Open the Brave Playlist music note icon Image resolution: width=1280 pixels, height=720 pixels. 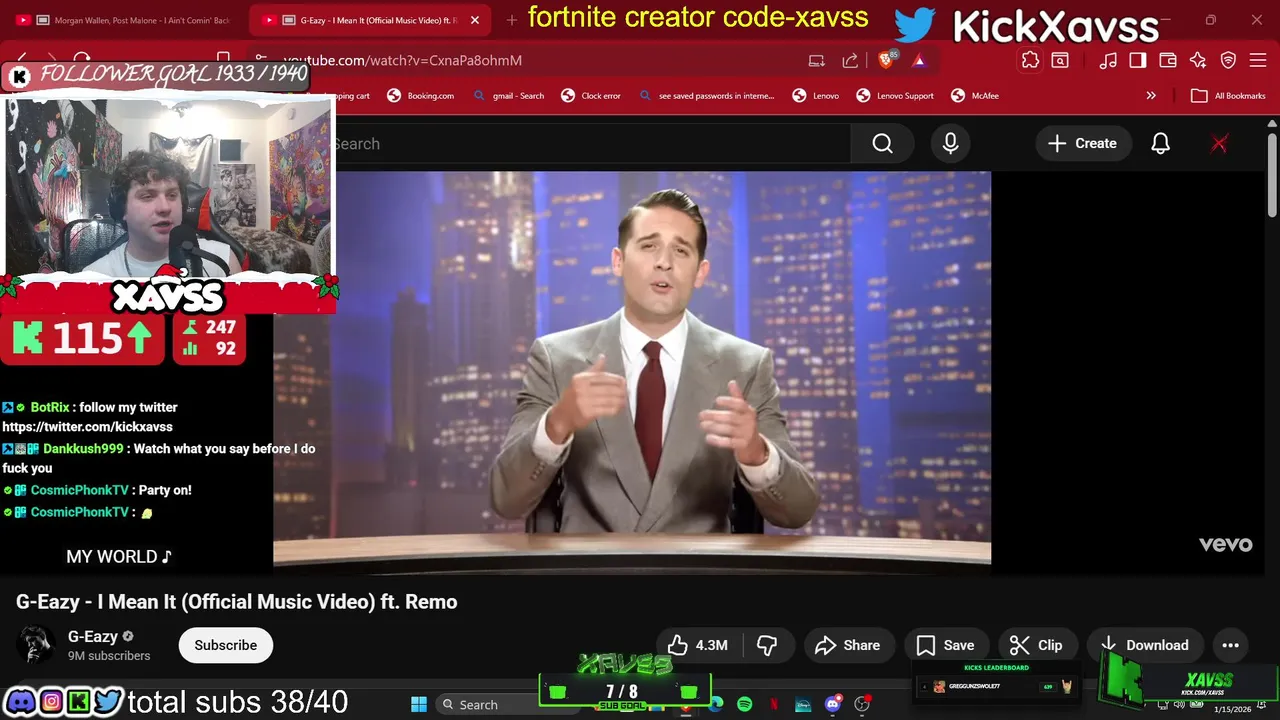coord(1107,61)
